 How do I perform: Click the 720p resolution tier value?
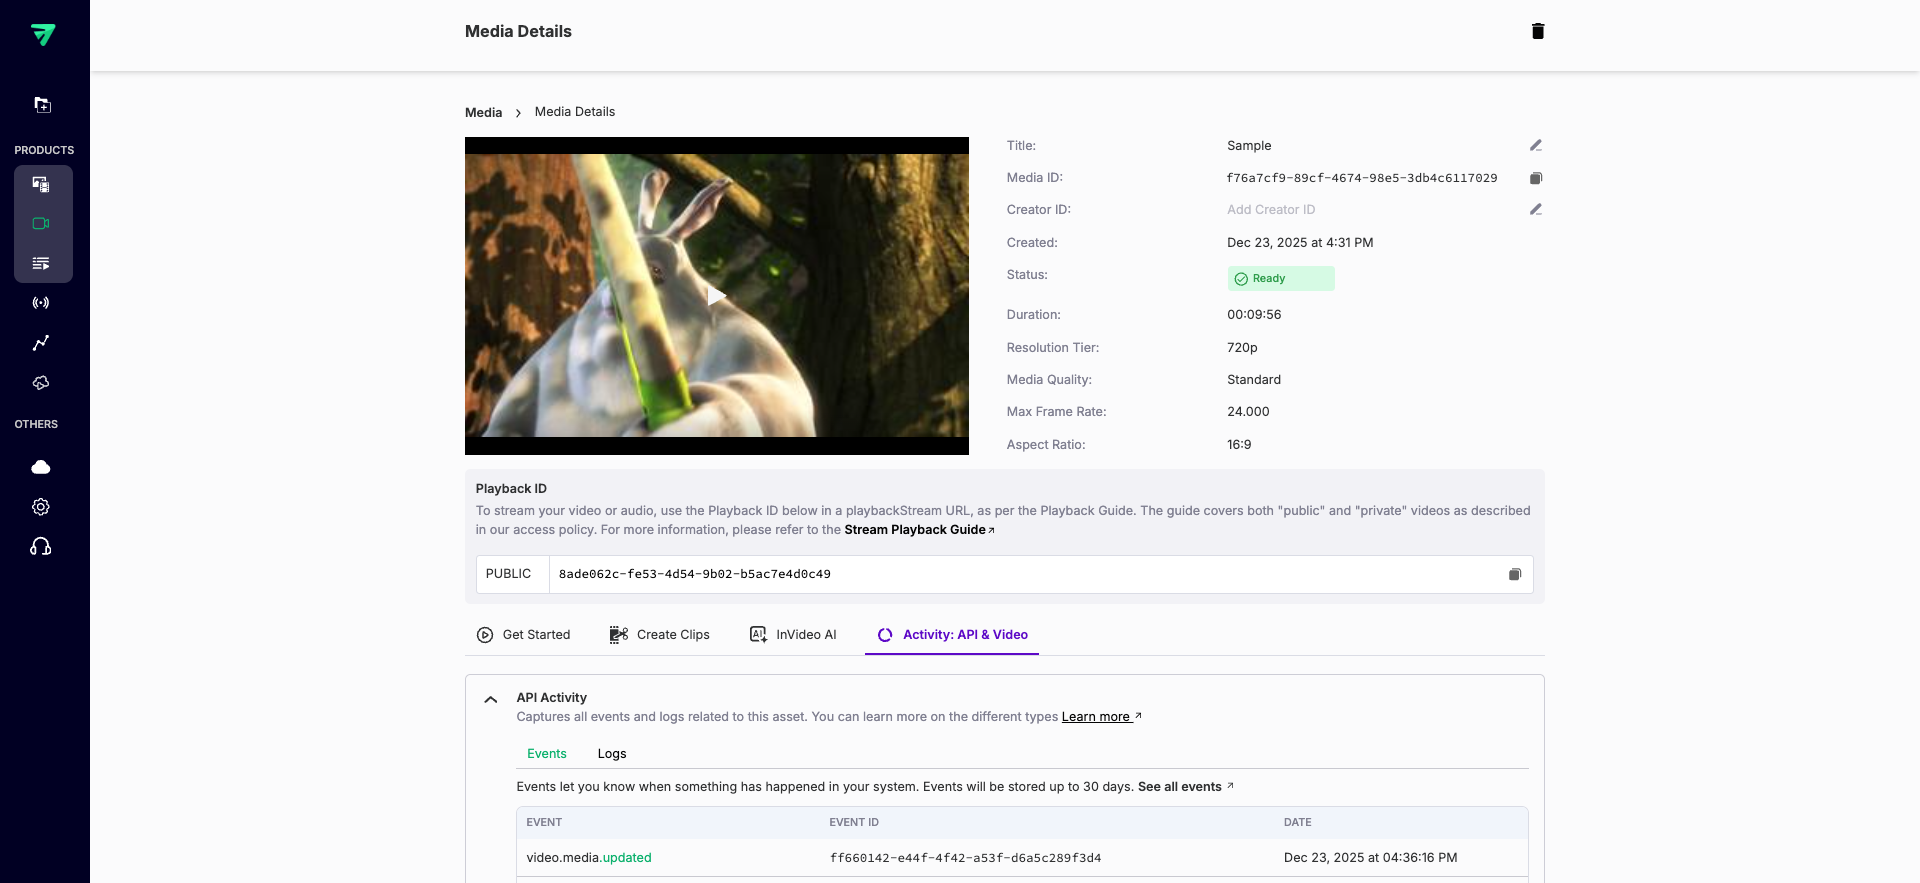coord(1242,348)
